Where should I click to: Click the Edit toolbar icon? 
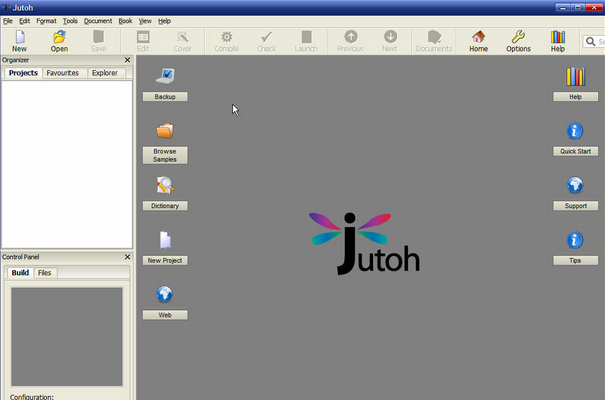[x=143, y=37]
